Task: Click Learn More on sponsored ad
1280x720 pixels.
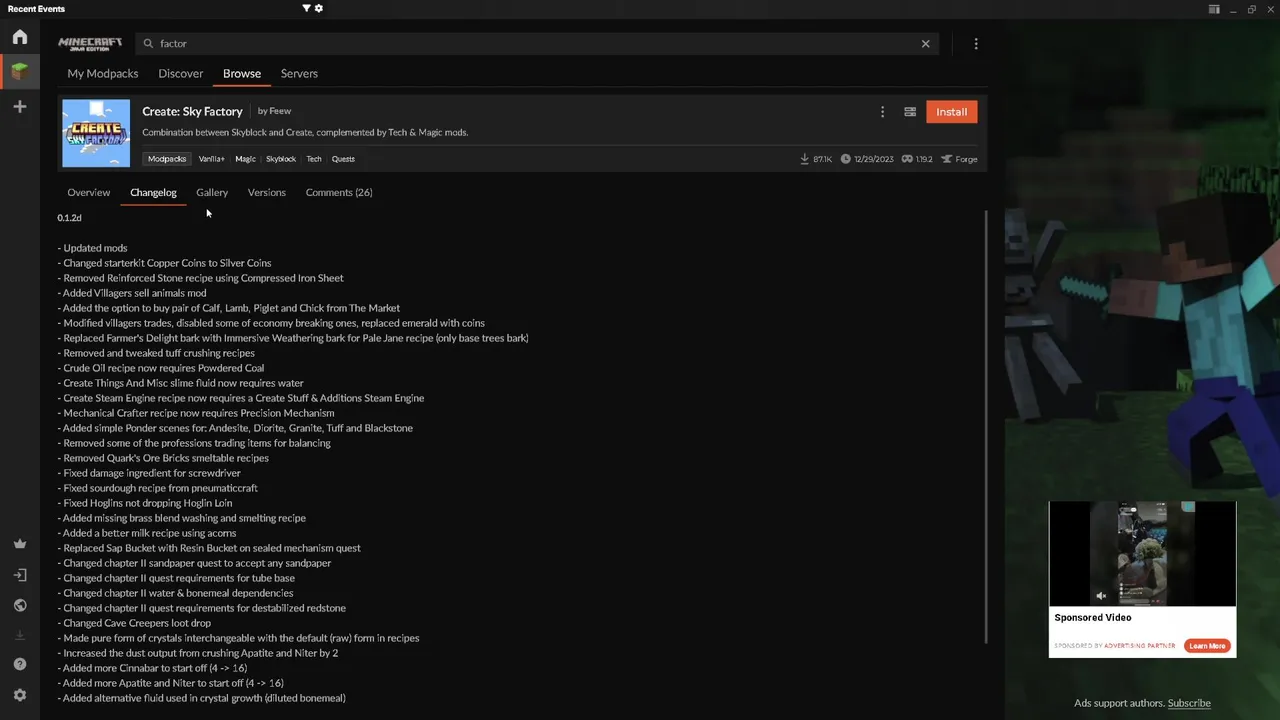Action: [x=1207, y=646]
